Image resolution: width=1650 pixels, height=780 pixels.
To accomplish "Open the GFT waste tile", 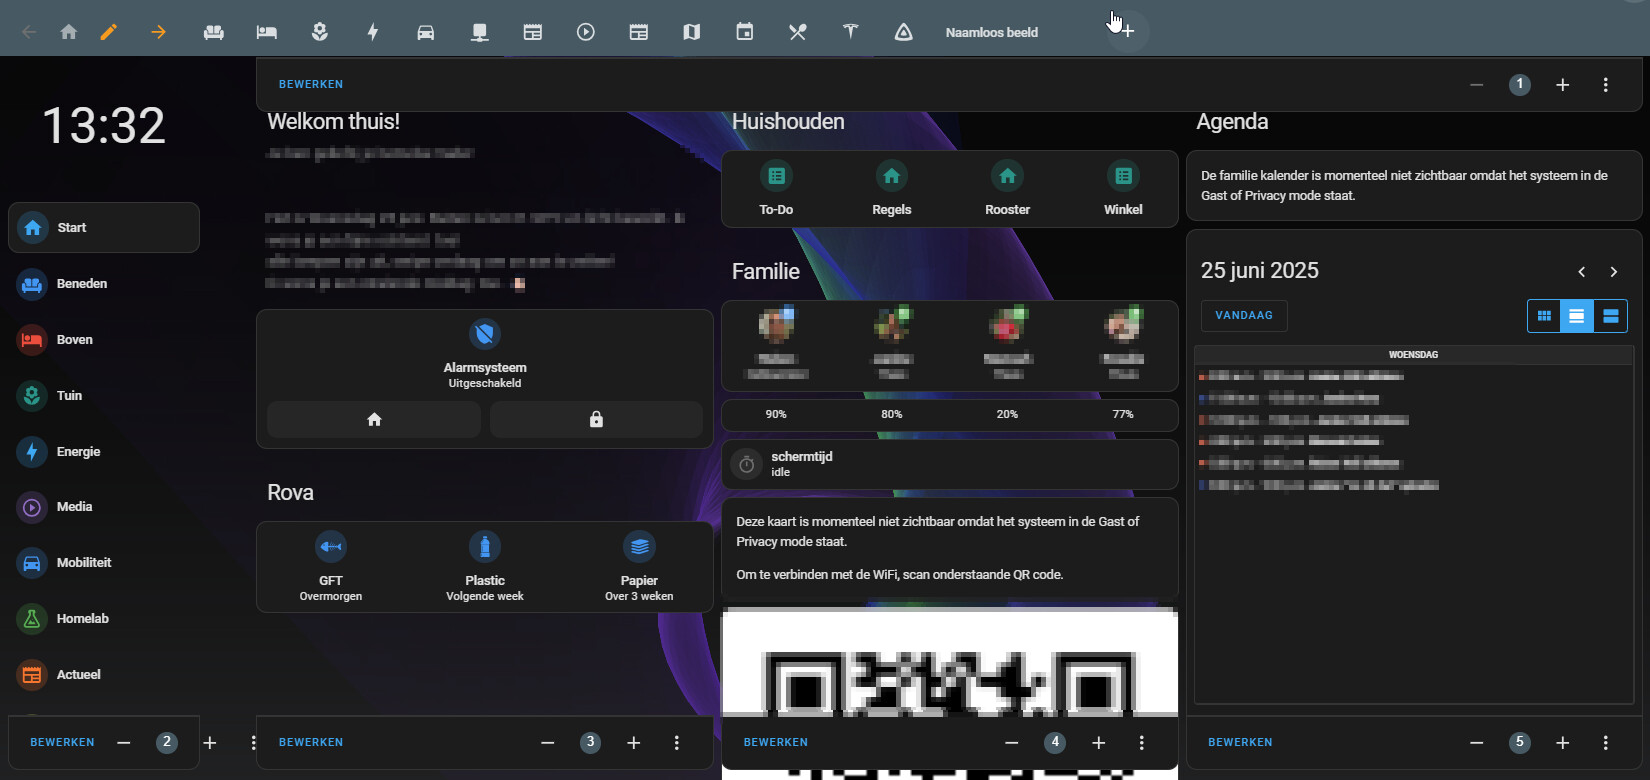I will [x=331, y=567].
